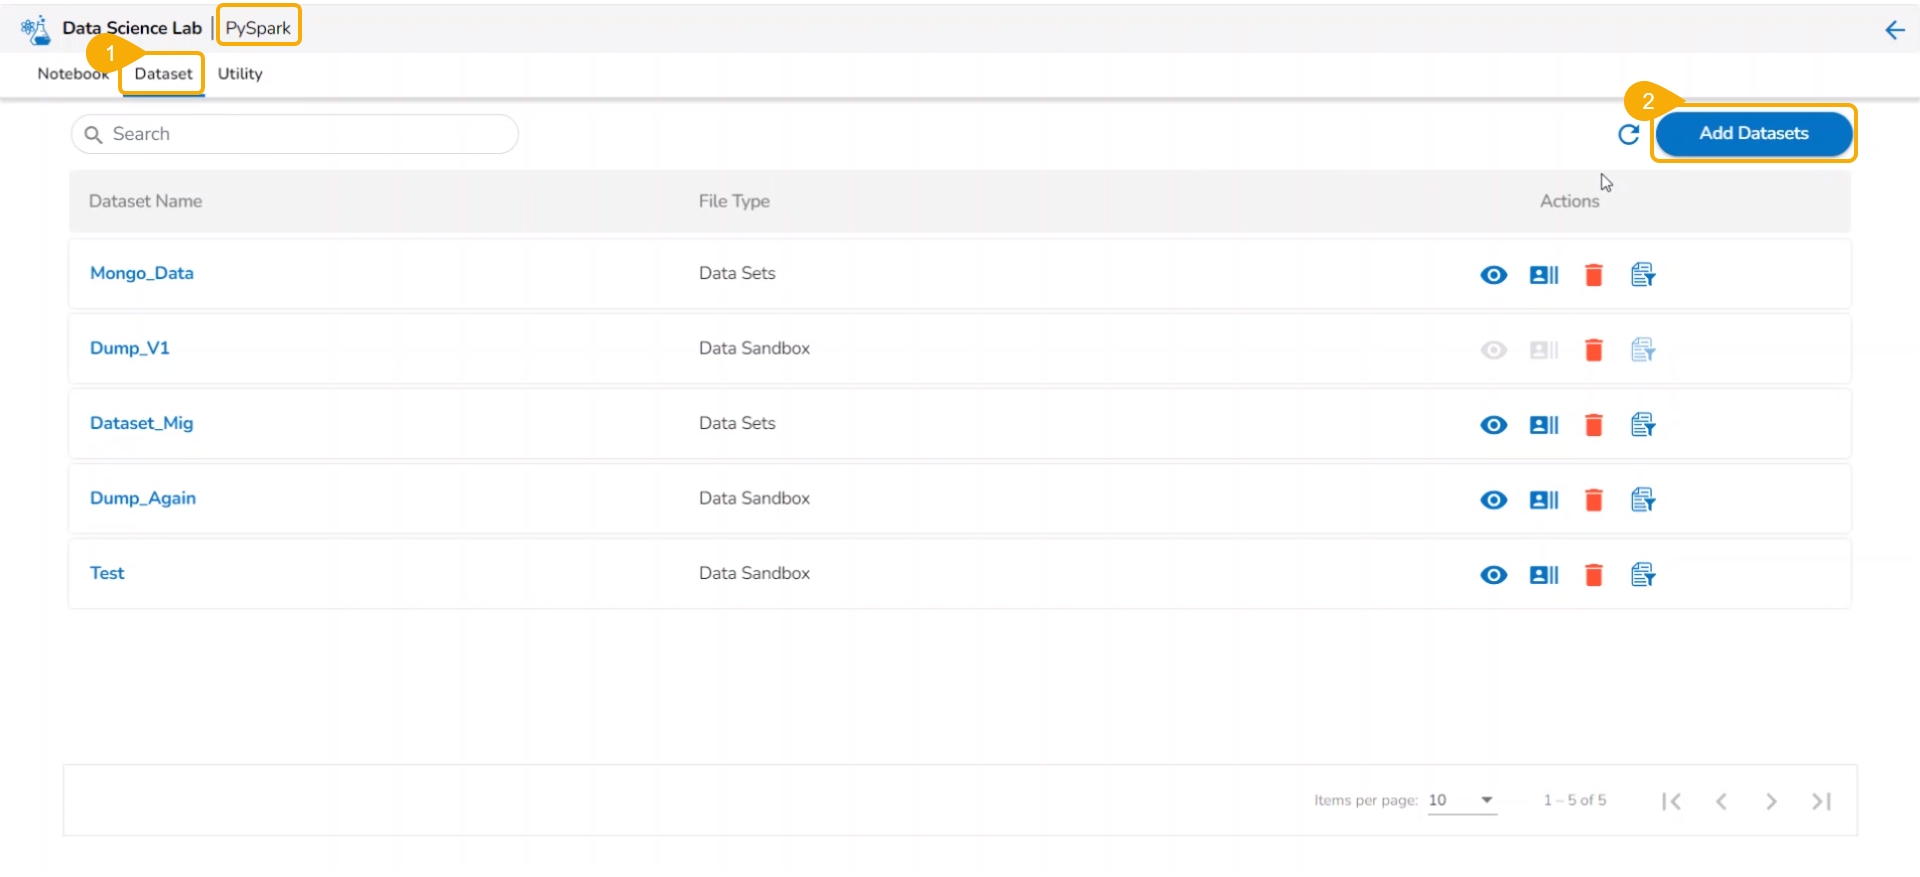The width and height of the screenshot is (1920, 877).
Task: Click the back arrow icon
Action: tap(1894, 30)
